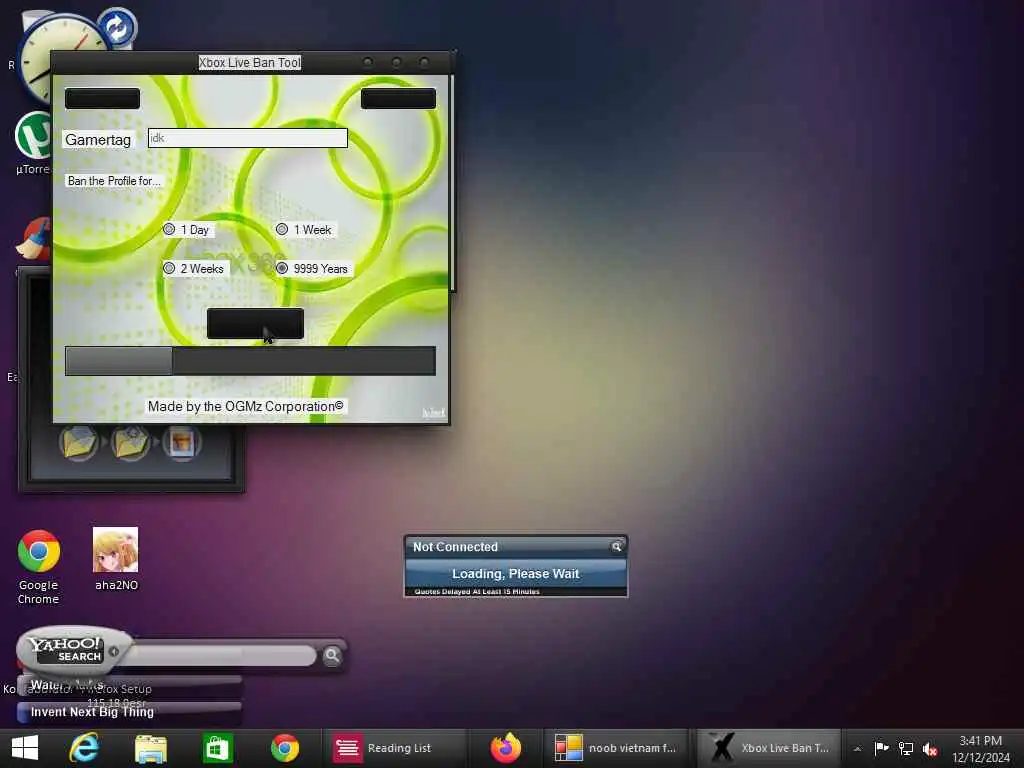The image size is (1024, 768).
Task: Switch to the Xbox Live Ban Tool taskbar item
Action: click(769, 748)
